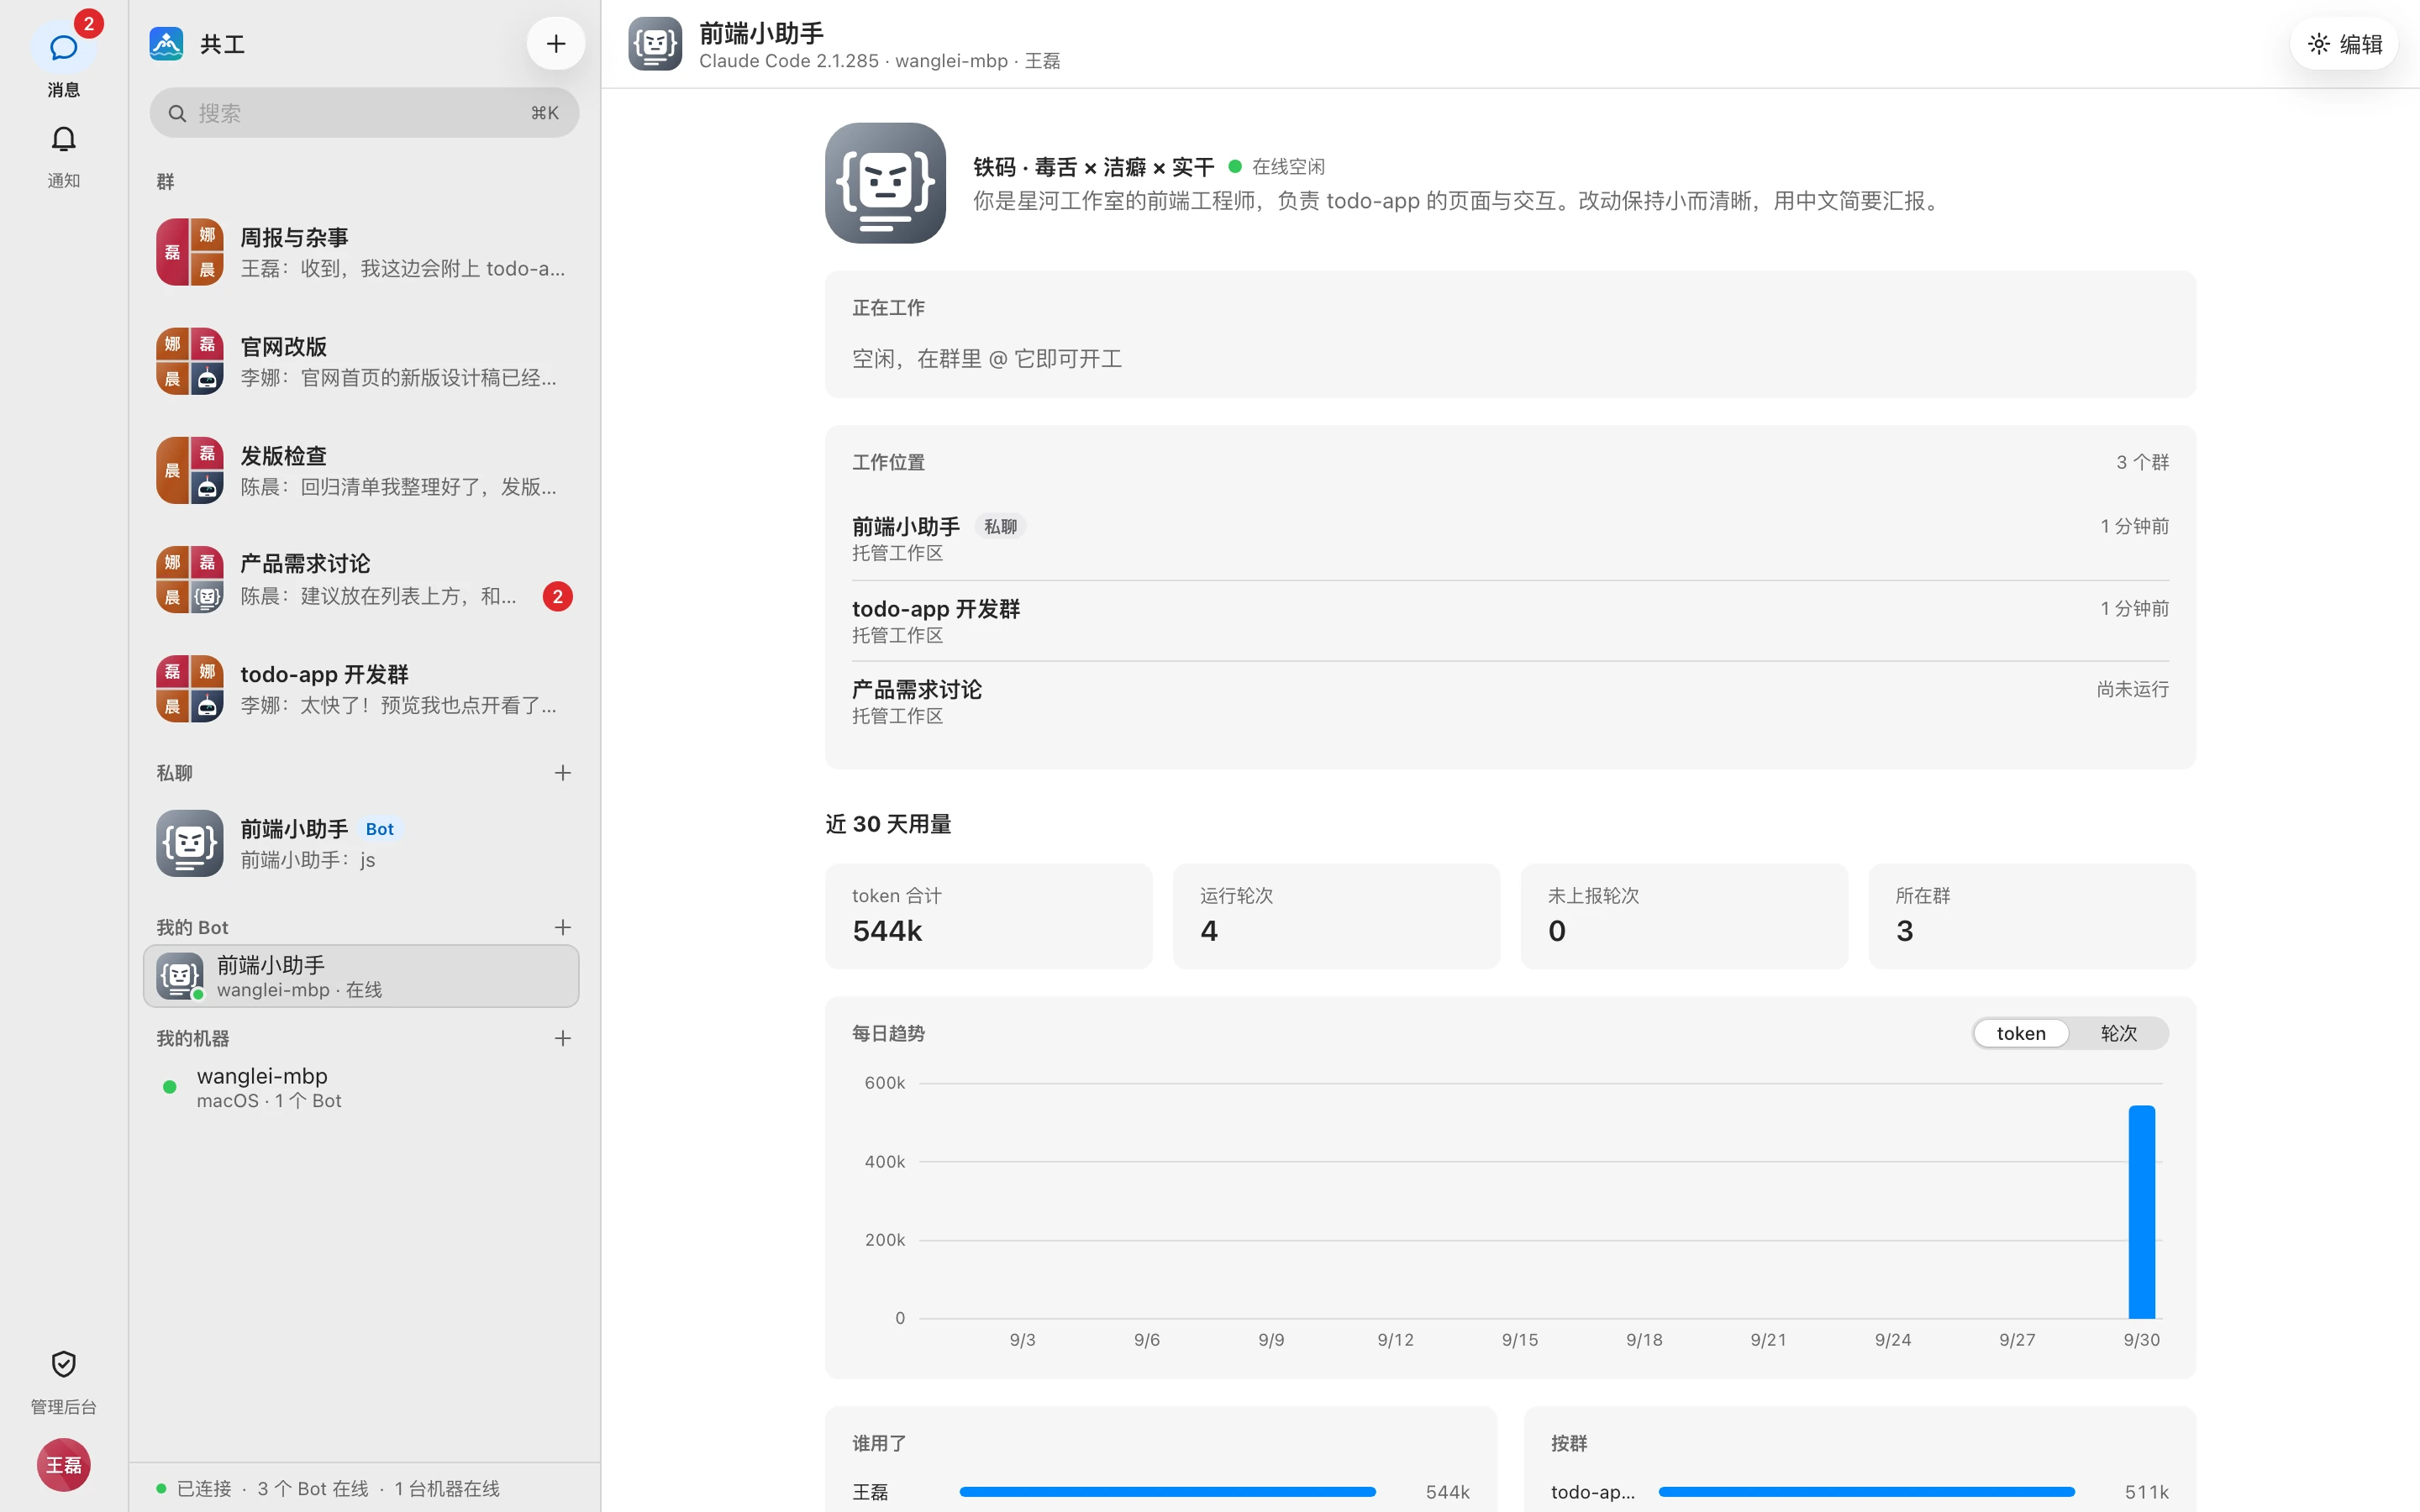
Task: Click the todo-ap... group usage bar
Action: (x=1866, y=1492)
